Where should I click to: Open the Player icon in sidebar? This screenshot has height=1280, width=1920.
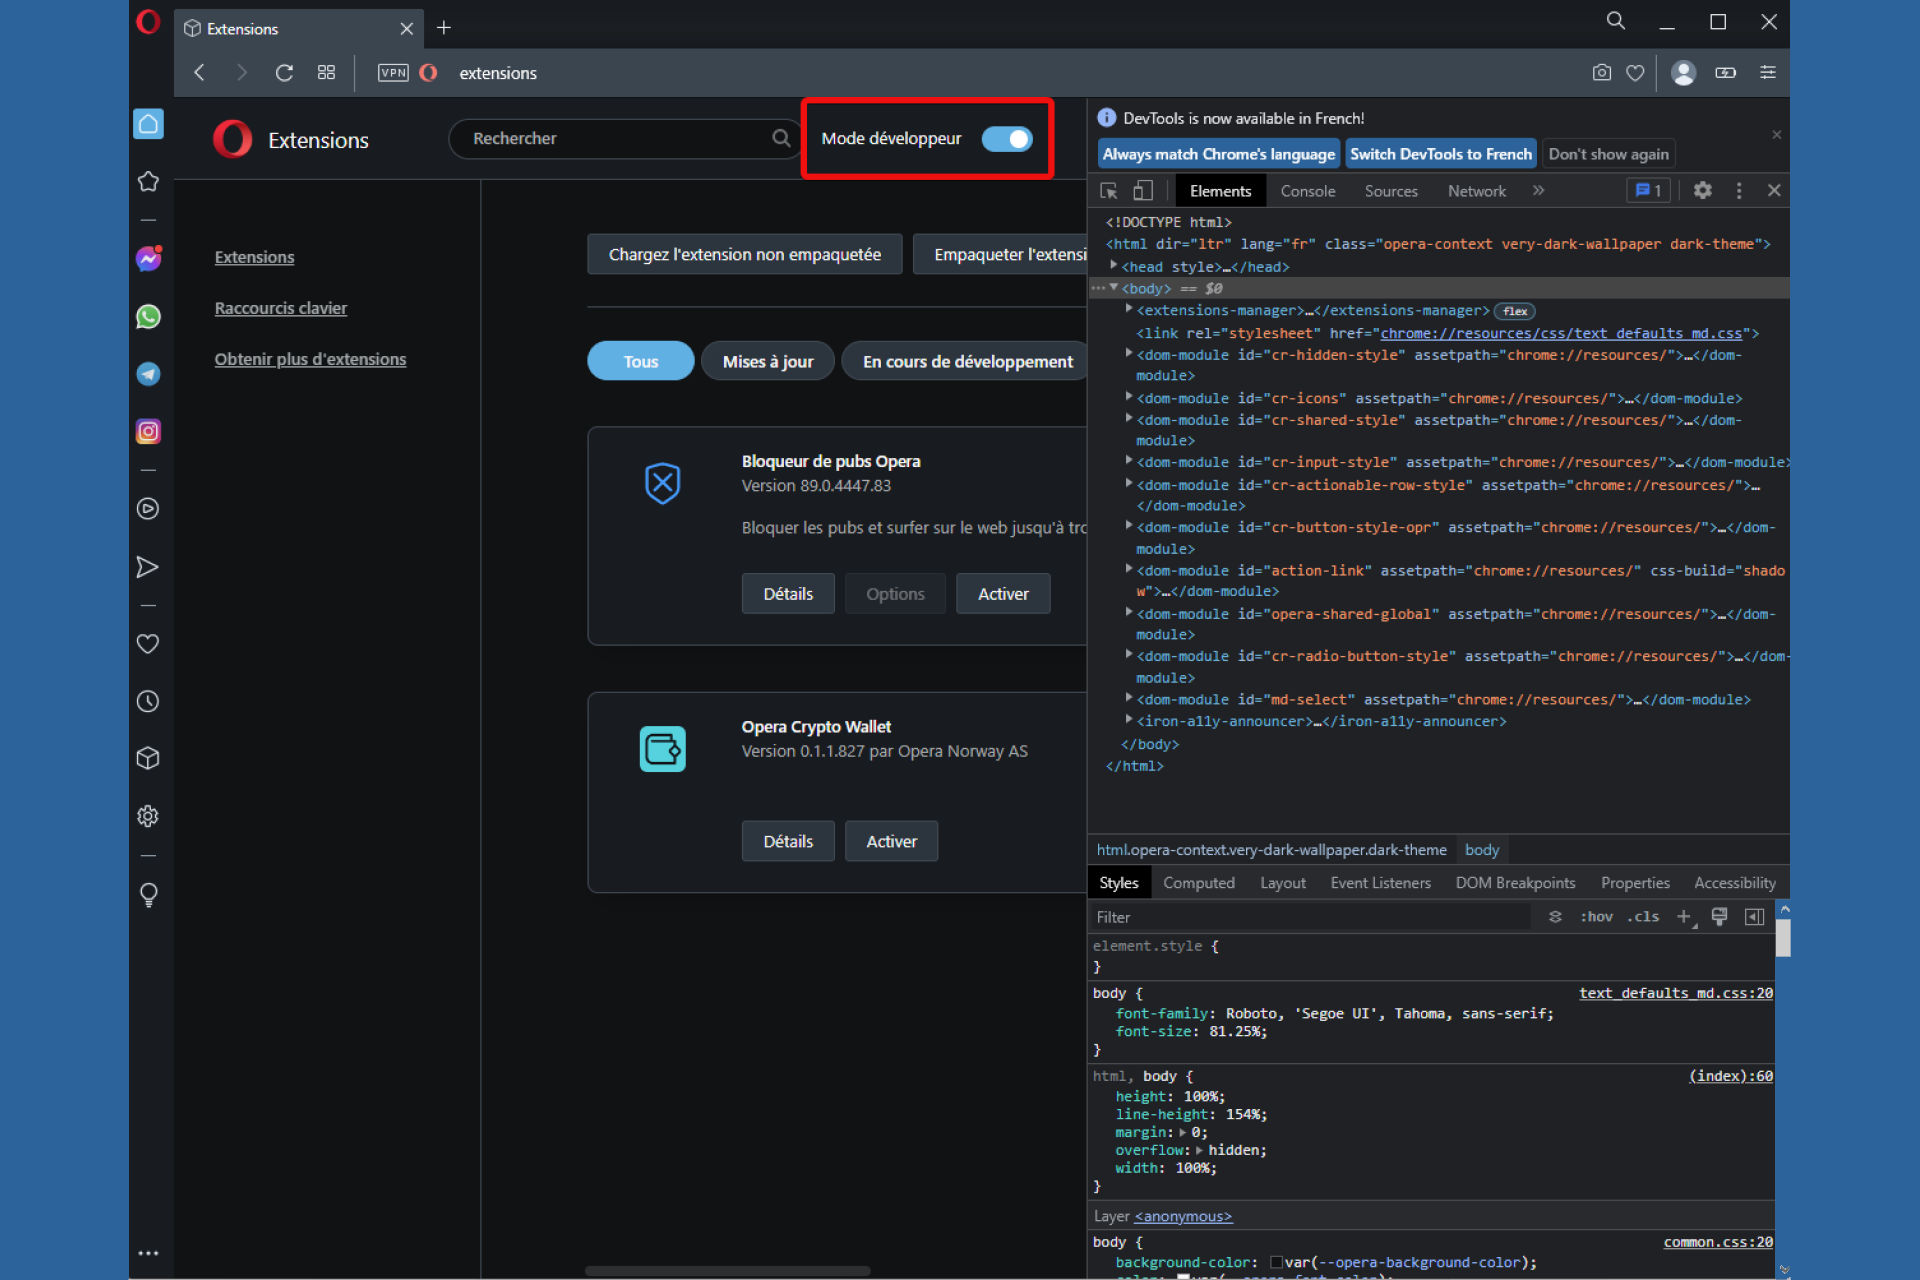coord(148,509)
